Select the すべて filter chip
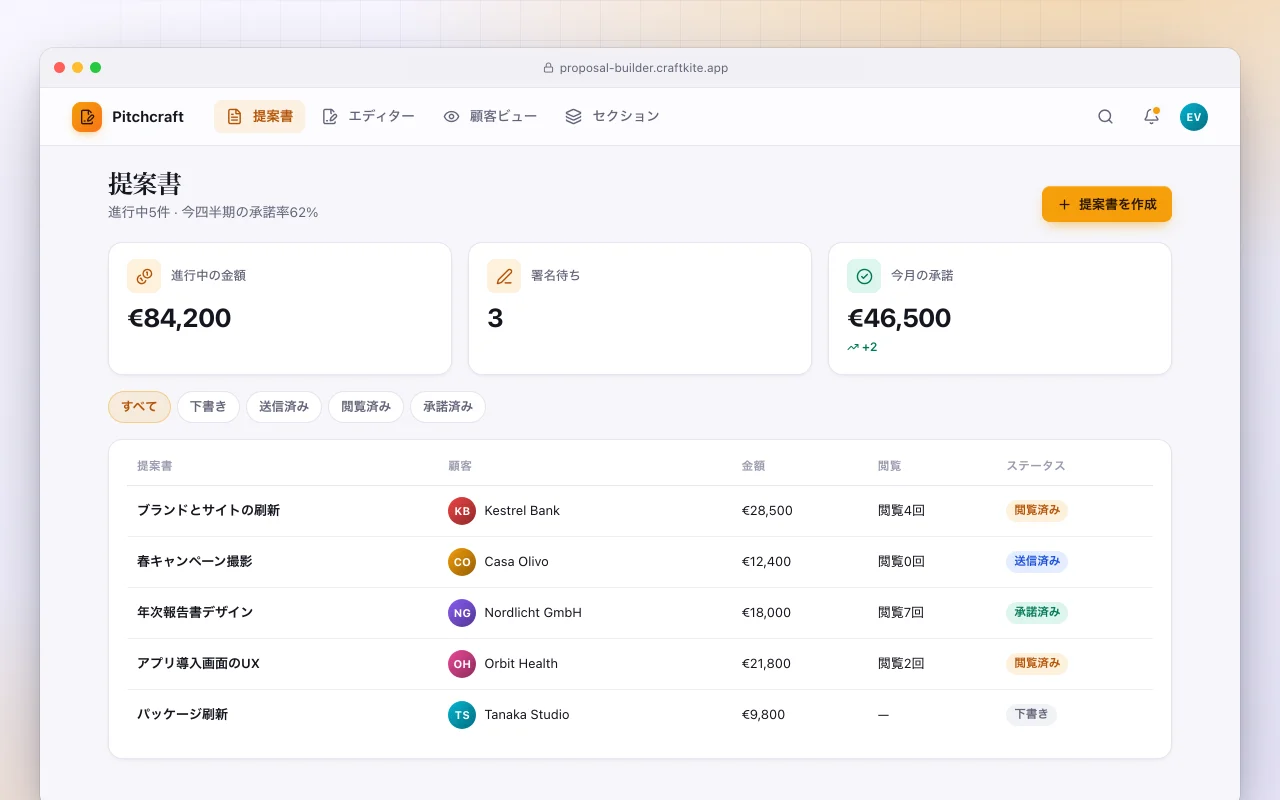 (x=139, y=407)
